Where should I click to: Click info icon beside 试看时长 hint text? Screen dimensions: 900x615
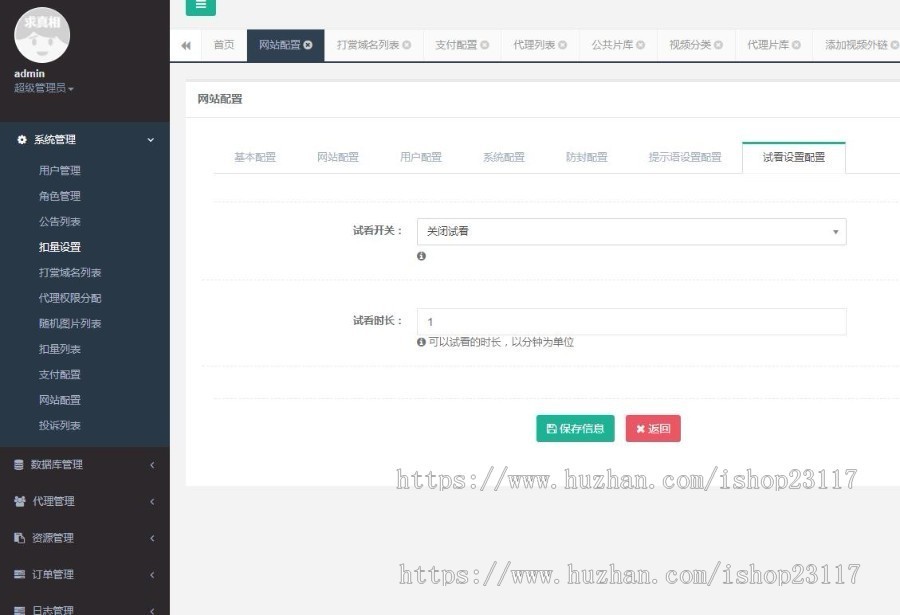tap(419, 342)
